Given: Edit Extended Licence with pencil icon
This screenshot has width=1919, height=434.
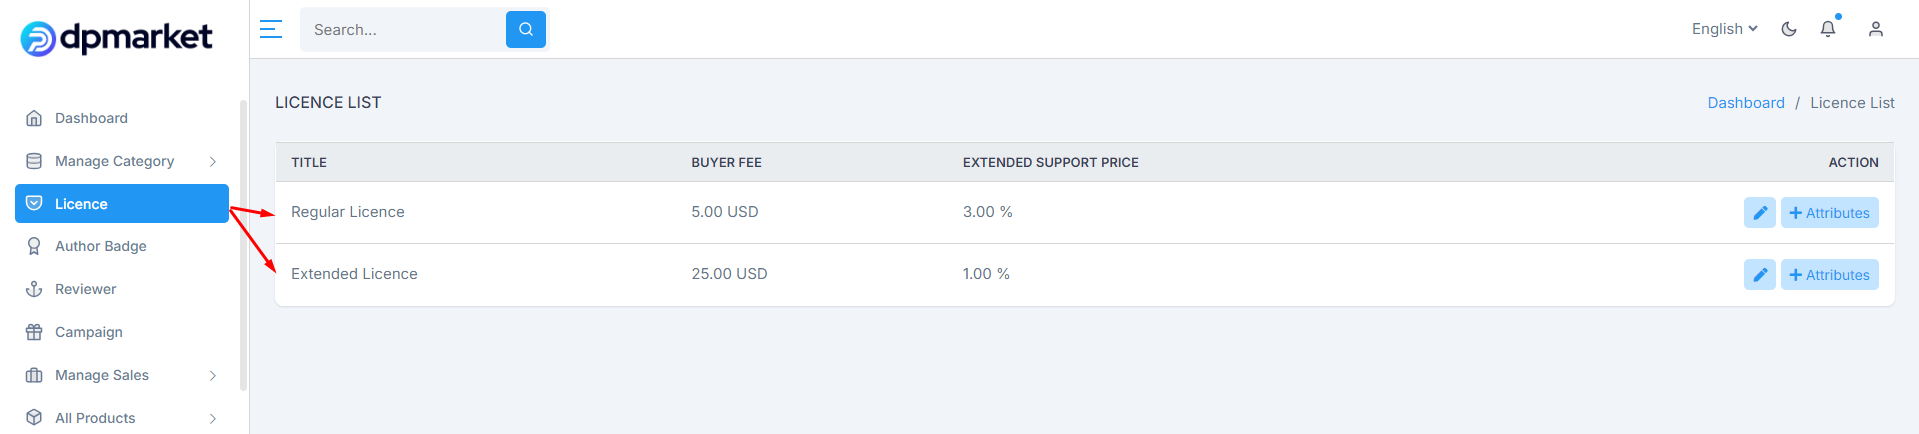Looking at the screenshot, I should tap(1760, 275).
